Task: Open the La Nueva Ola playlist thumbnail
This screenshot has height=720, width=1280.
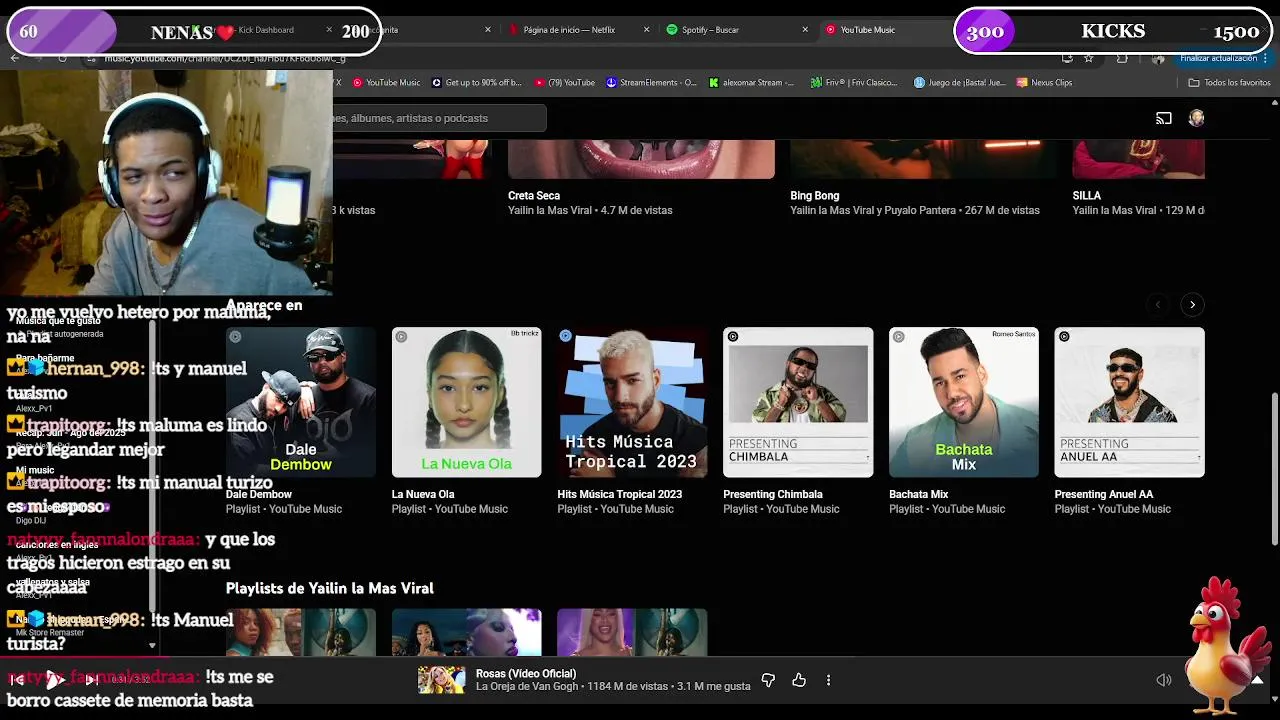Action: (467, 402)
